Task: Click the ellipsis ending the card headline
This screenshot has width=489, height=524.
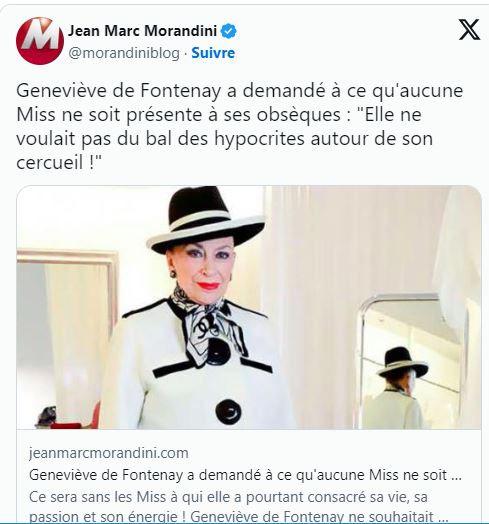Action: click(456, 476)
